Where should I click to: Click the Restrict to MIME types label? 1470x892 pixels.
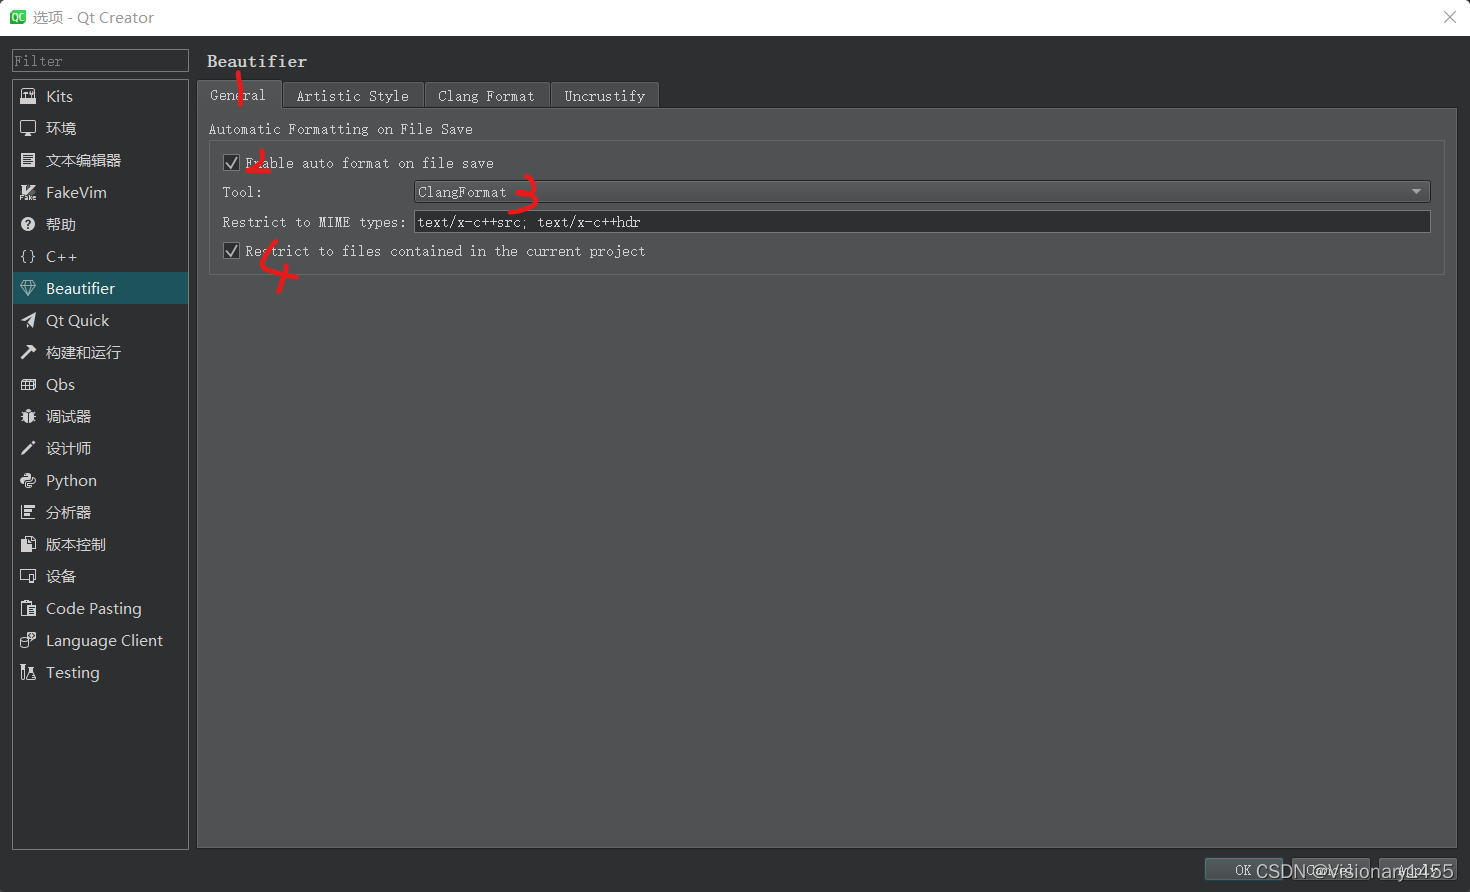[314, 222]
